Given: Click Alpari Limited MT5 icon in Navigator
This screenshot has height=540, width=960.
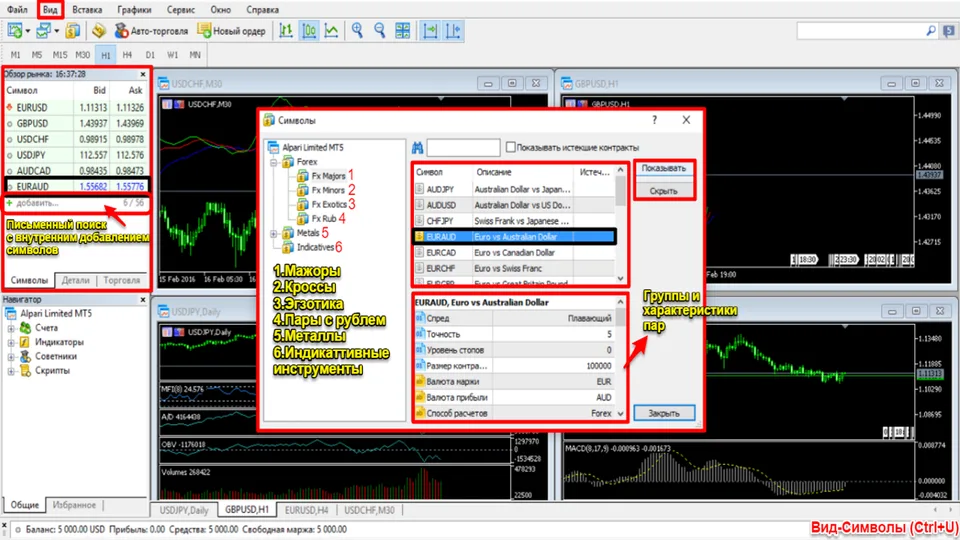Looking at the screenshot, I should (x=11, y=313).
